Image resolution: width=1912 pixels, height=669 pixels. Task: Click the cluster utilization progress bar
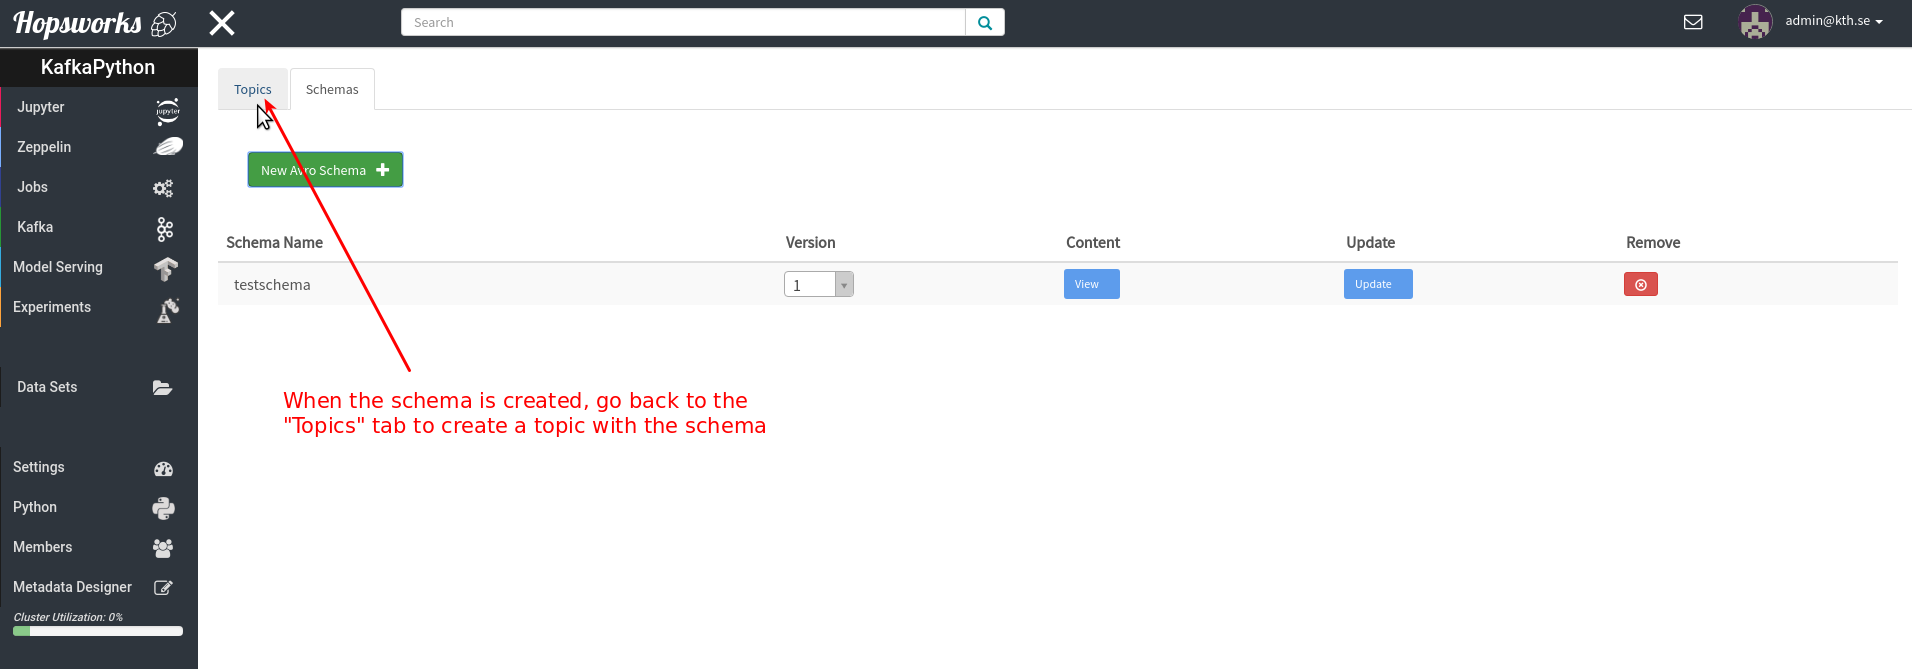click(x=98, y=631)
